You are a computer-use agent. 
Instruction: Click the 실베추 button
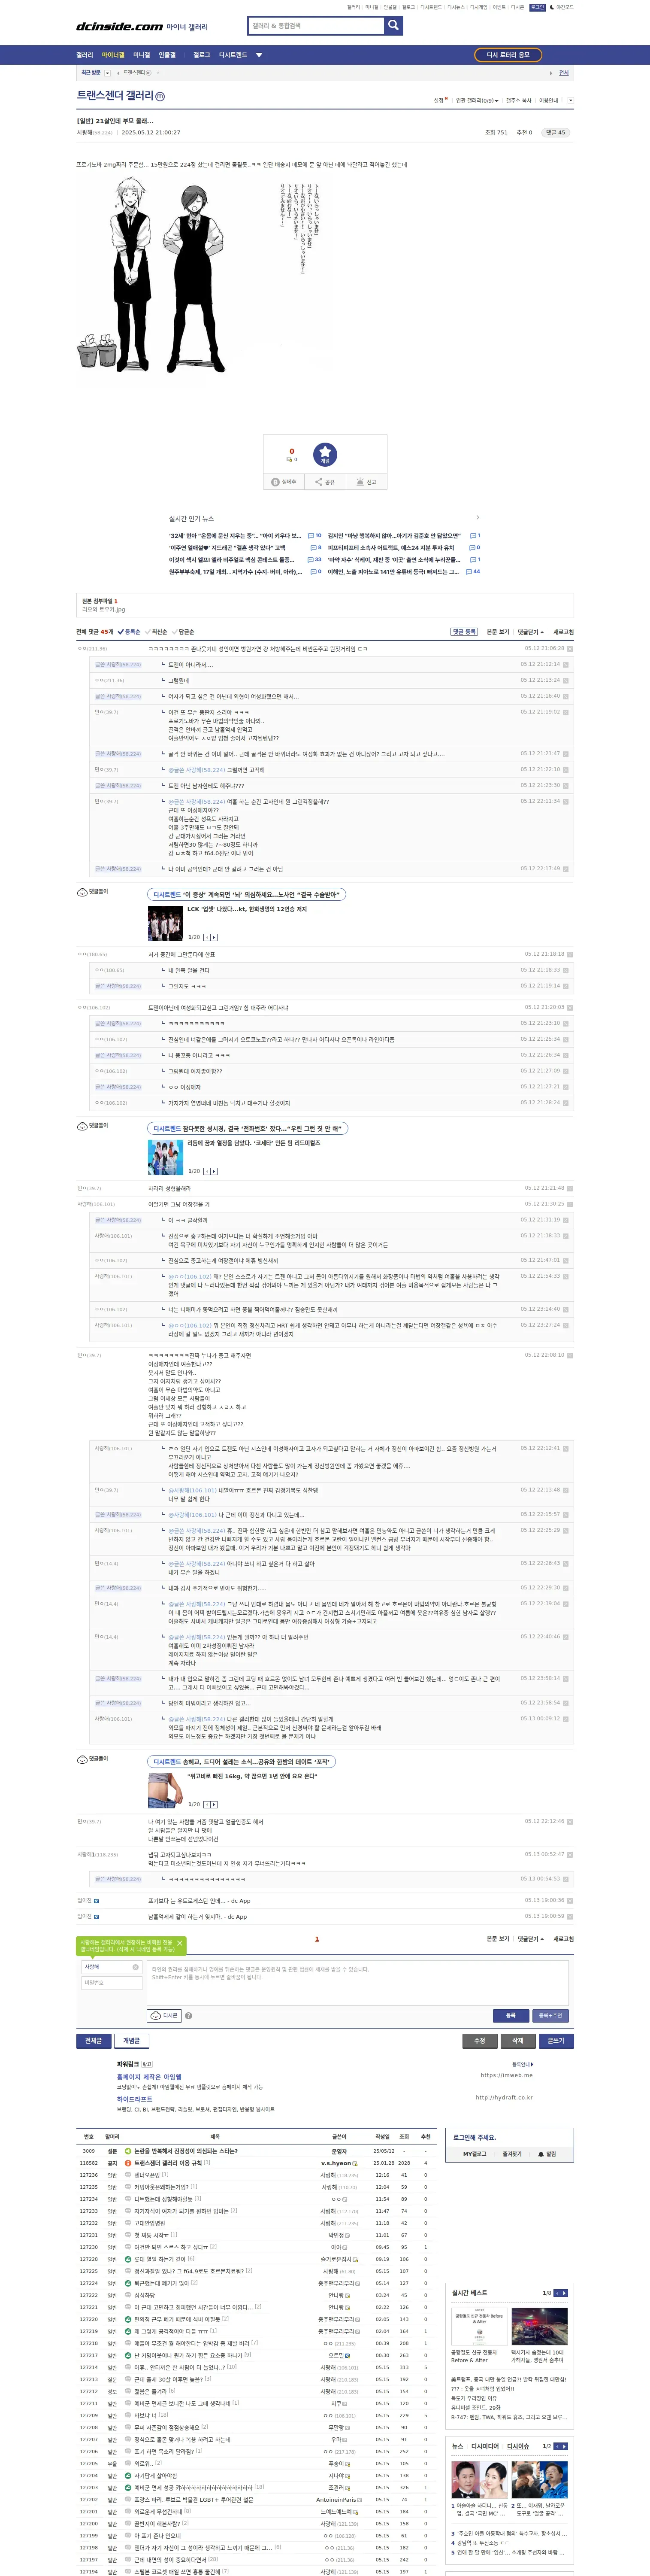click(285, 482)
